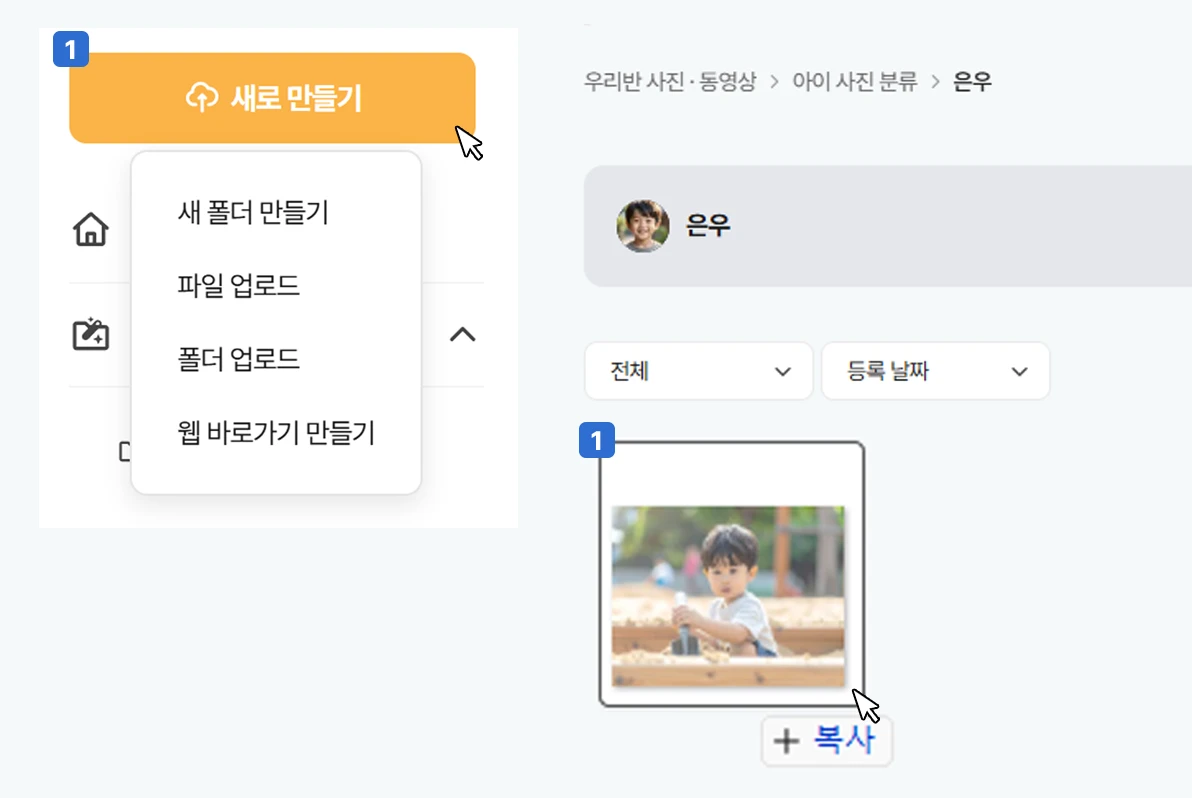Go to home via the house icon
1192x798 pixels.
(x=91, y=230)
